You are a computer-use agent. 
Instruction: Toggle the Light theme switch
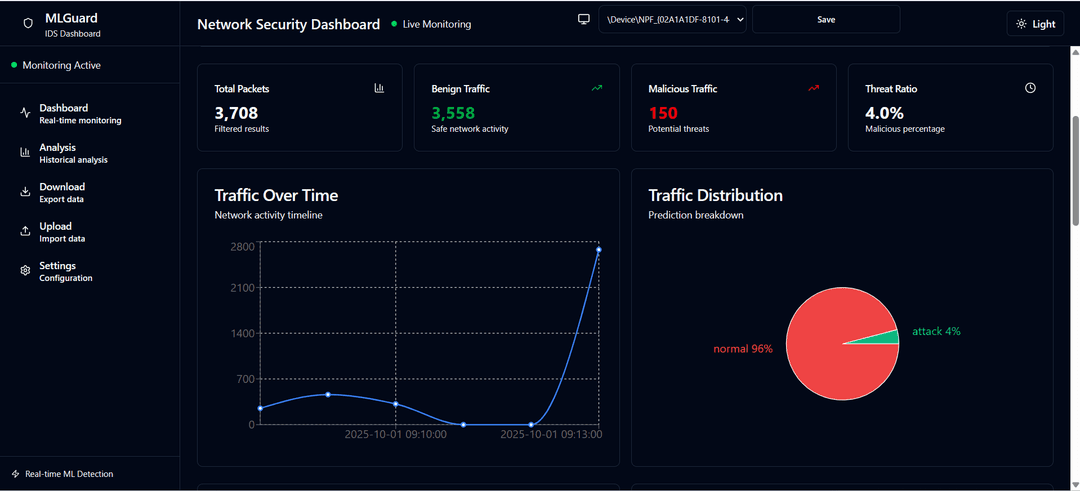1035,24
